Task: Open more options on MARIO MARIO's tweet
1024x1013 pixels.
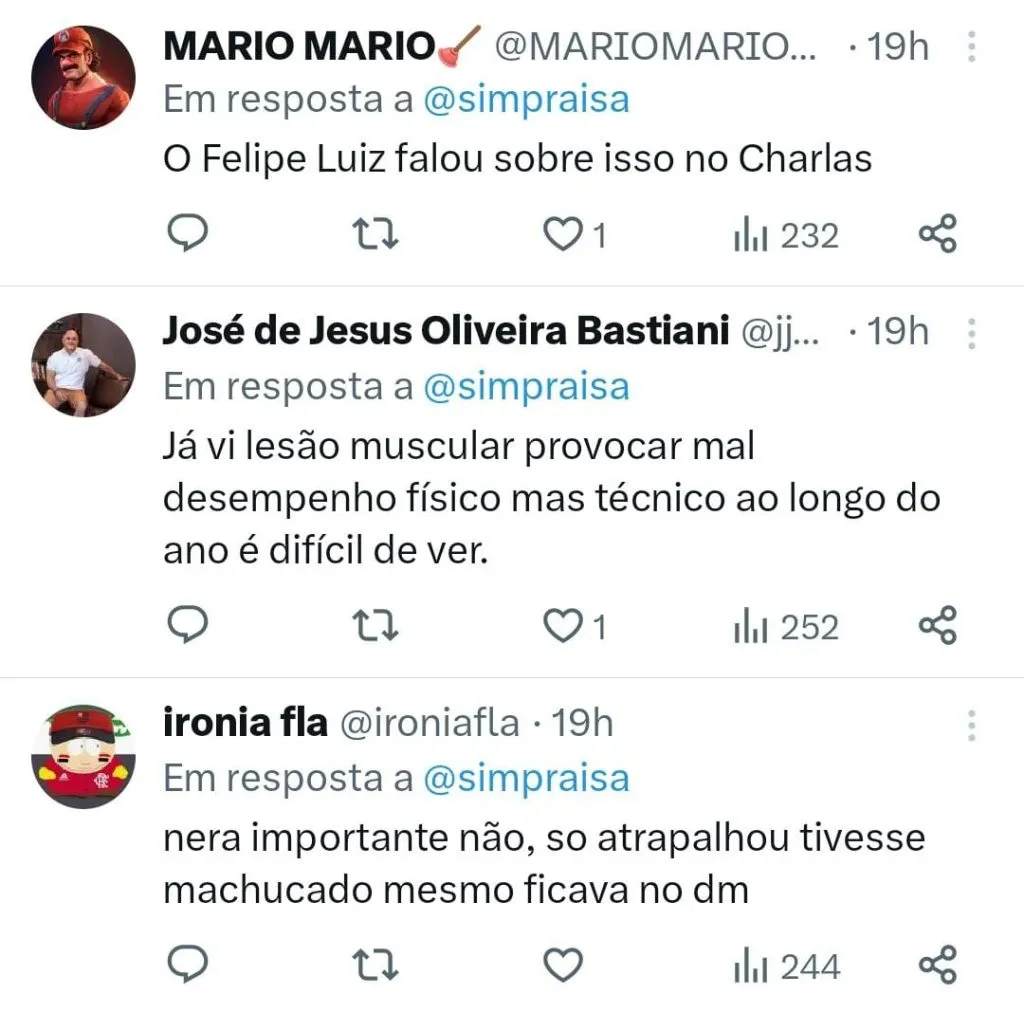Action: pos(971,48)
